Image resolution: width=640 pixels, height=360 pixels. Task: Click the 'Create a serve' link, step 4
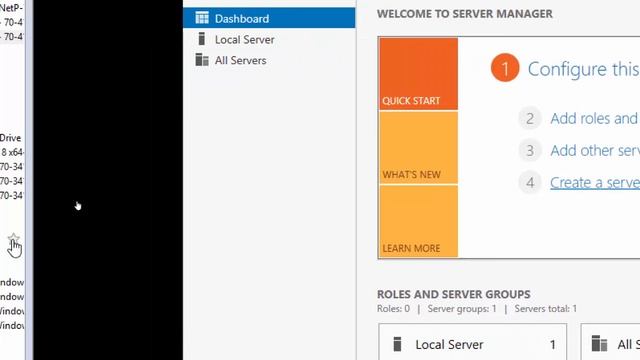[x=595, y=182]
